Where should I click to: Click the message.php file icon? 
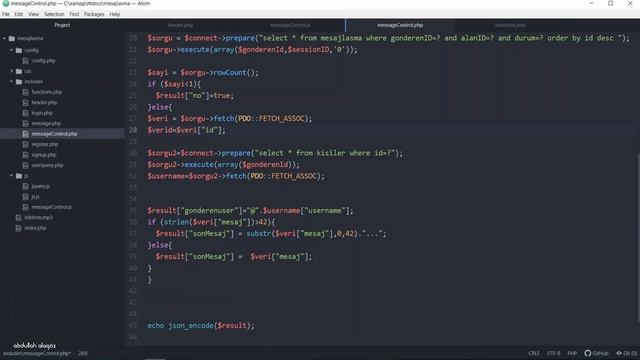(25, 124)
